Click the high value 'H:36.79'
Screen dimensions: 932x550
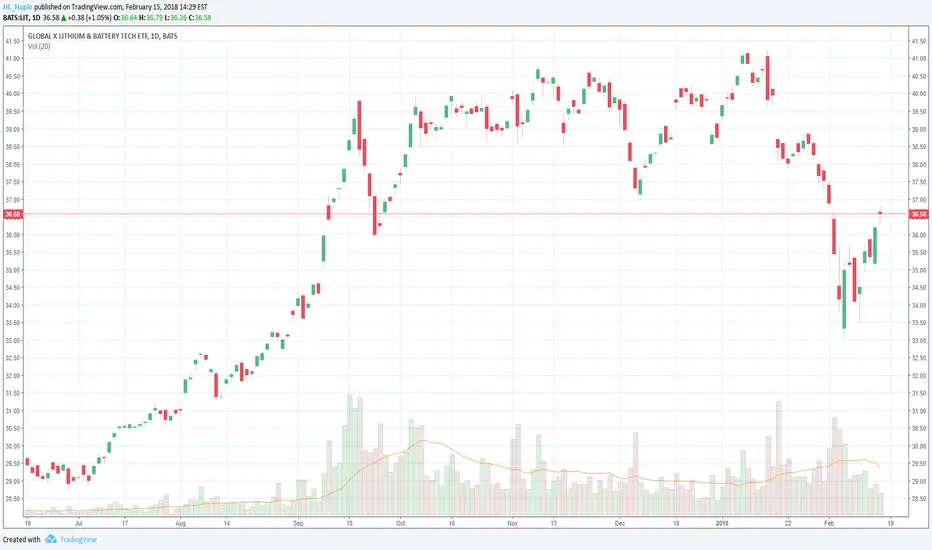click(x=151, y=18)
